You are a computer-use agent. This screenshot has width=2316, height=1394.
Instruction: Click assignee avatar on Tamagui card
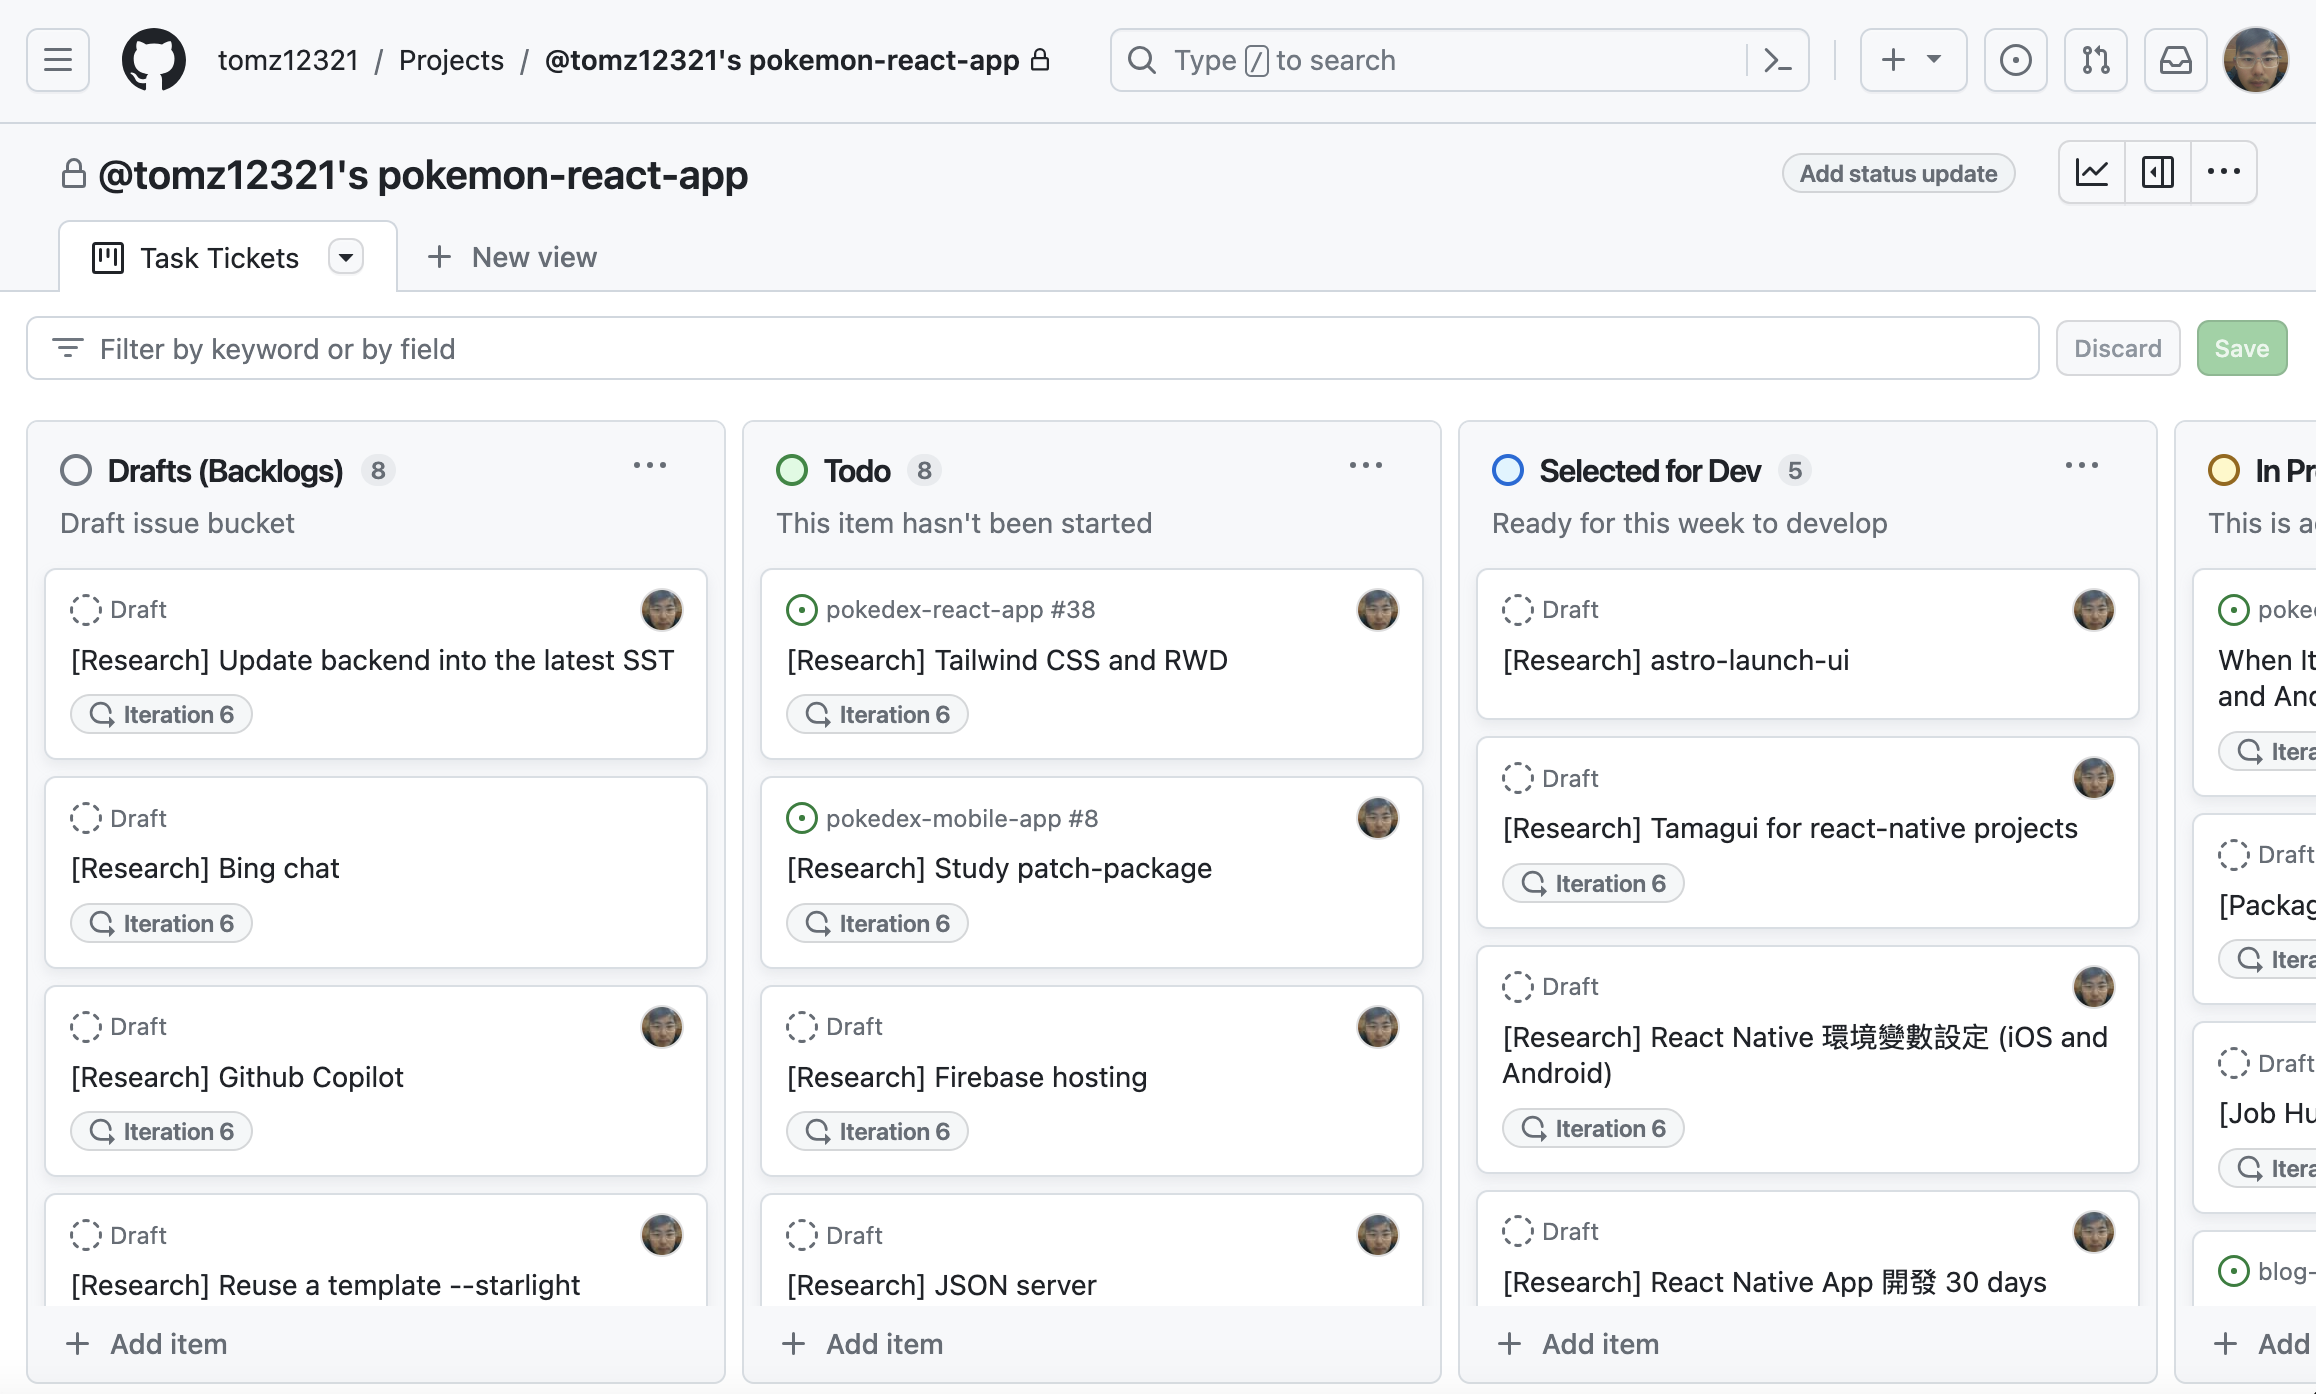pos(2093,778)
